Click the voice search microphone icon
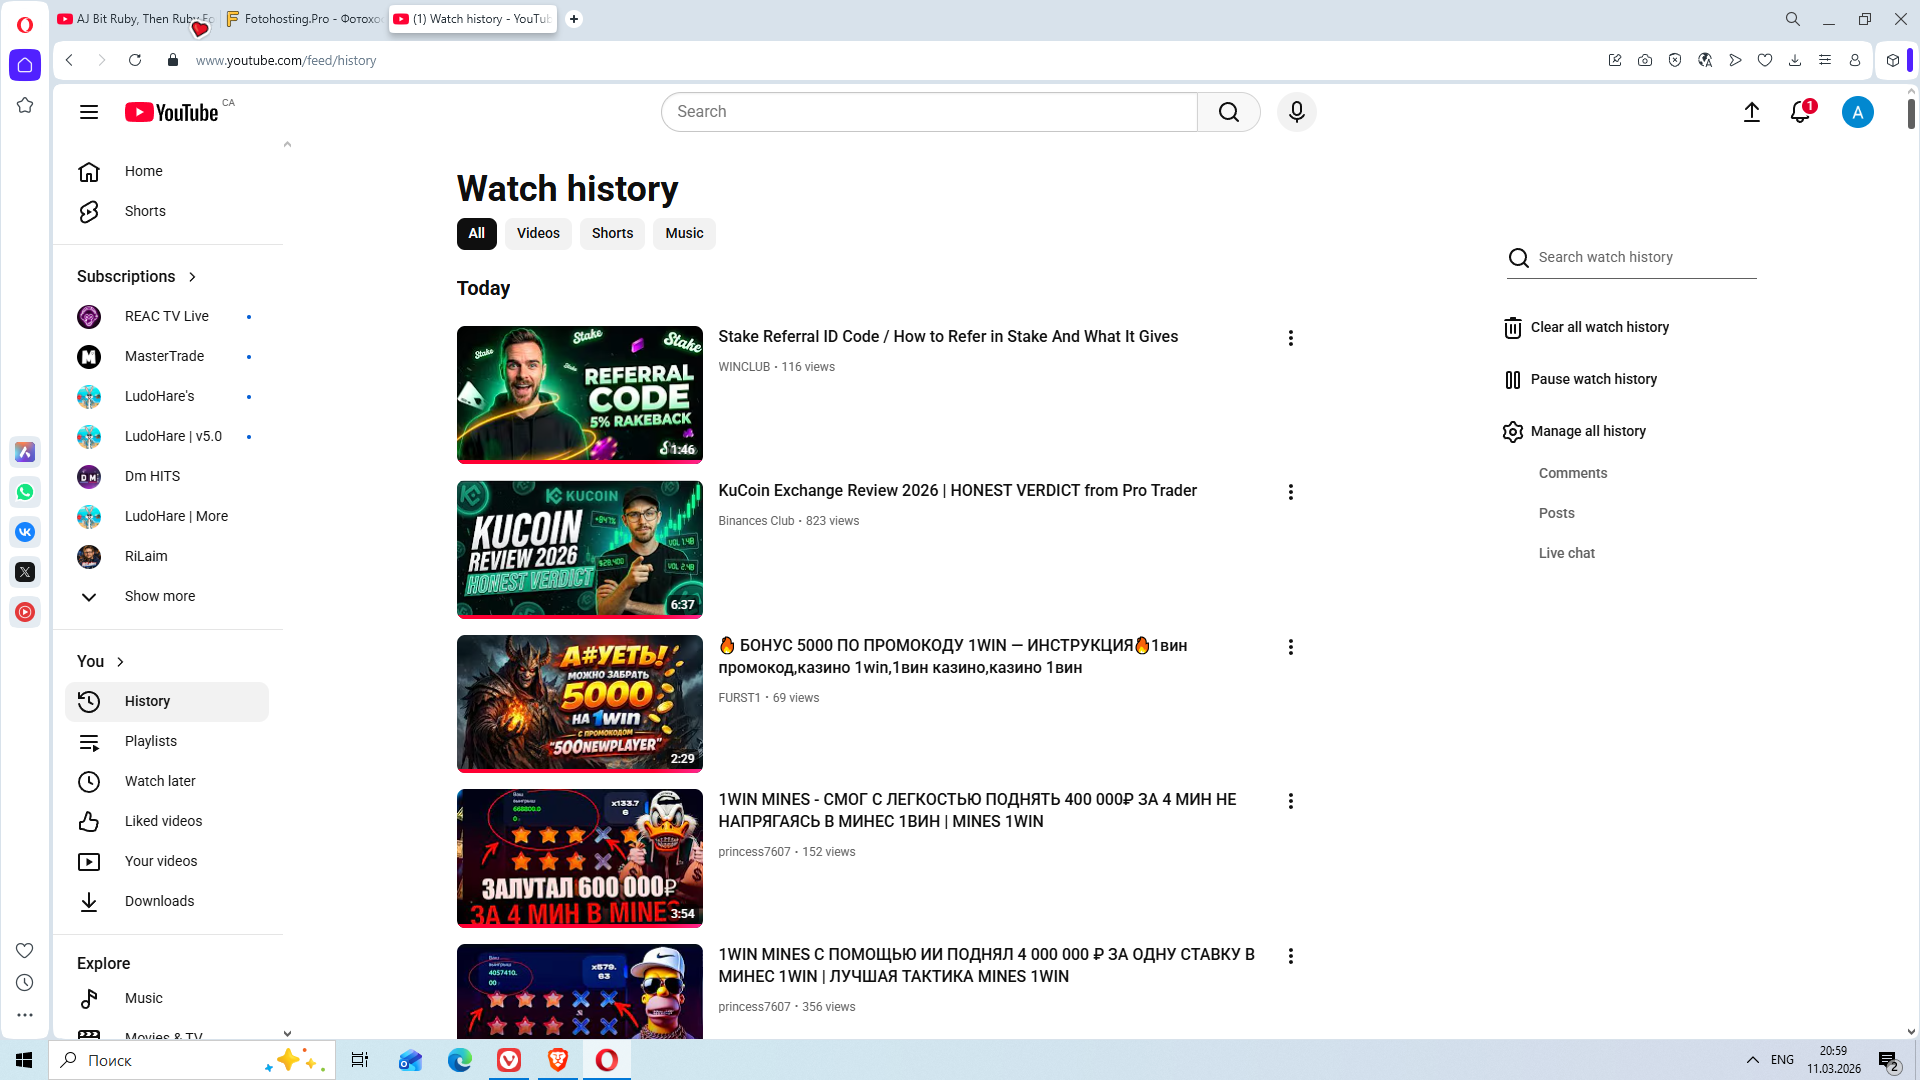The height and width of the screenshot is (1080, 1920). [1296, 112]
